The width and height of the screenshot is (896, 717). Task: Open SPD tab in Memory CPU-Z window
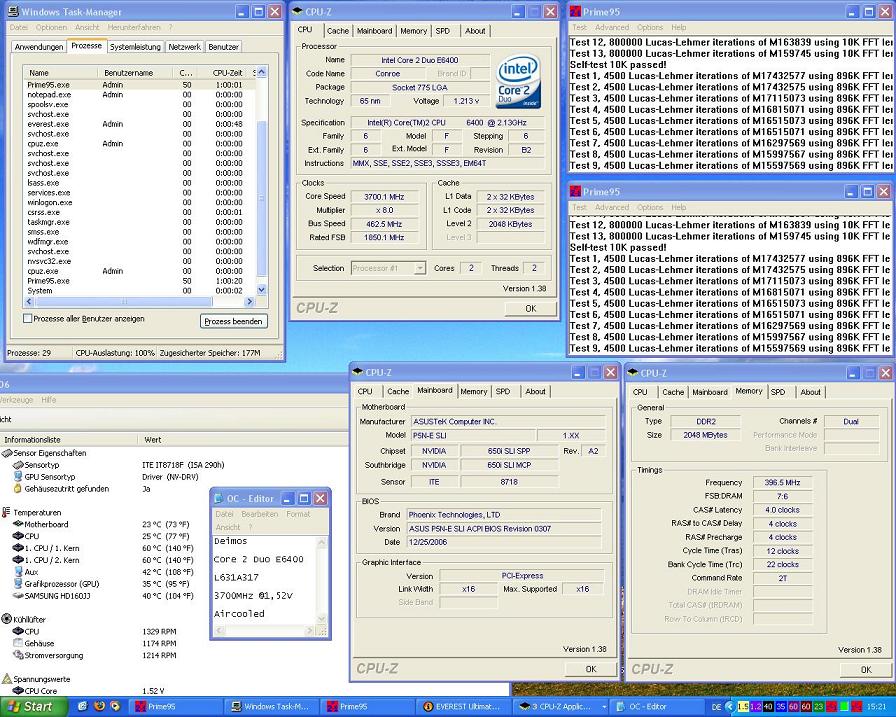(778, 392)
